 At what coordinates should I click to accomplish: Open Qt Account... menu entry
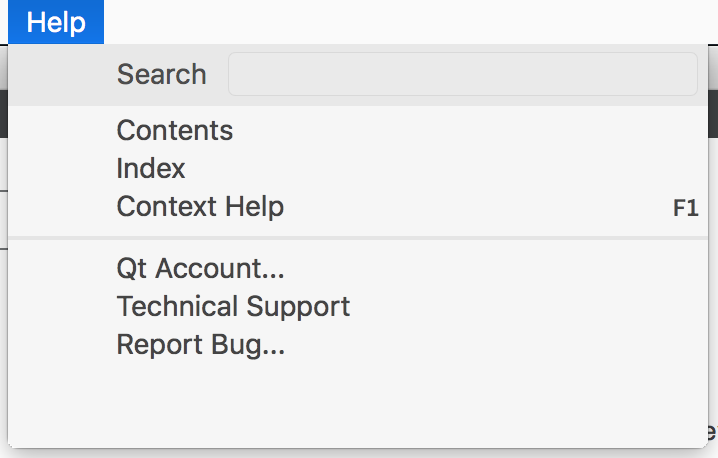pyautogui.click(x=200, y=268)
